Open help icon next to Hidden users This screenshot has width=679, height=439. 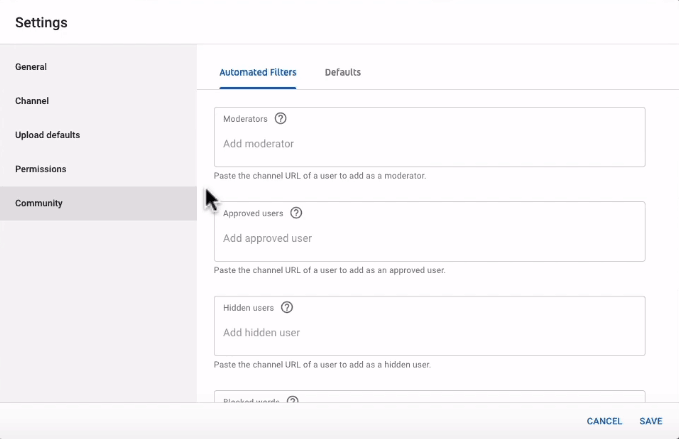point(287,307)
